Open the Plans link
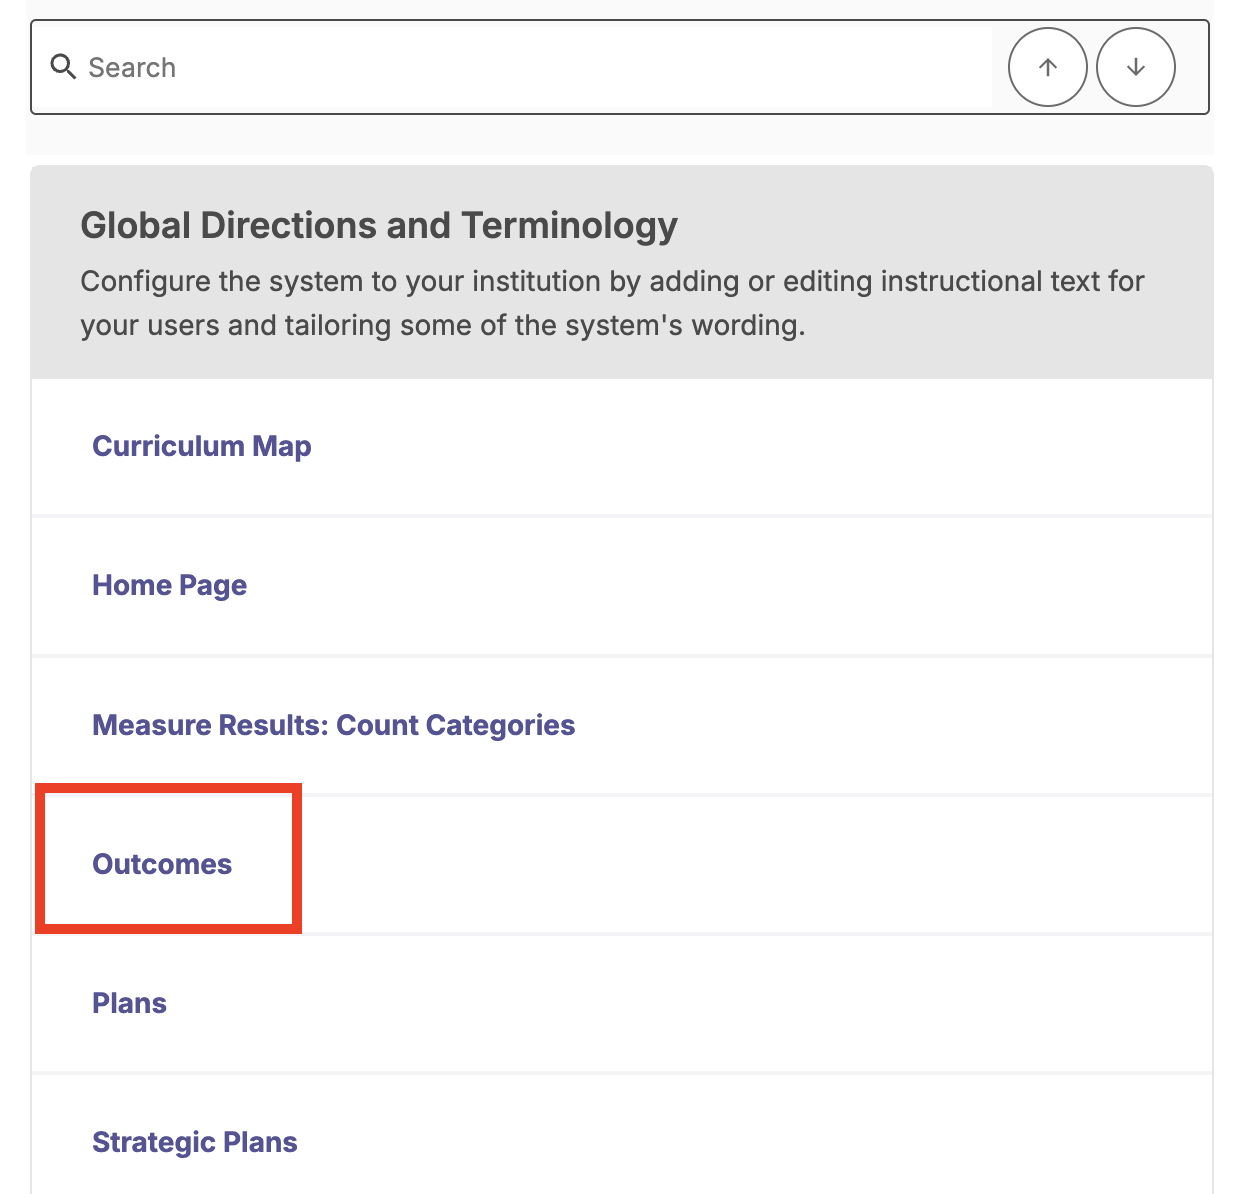This screenshot has width=1258, height=1194. pos(130,1003)
